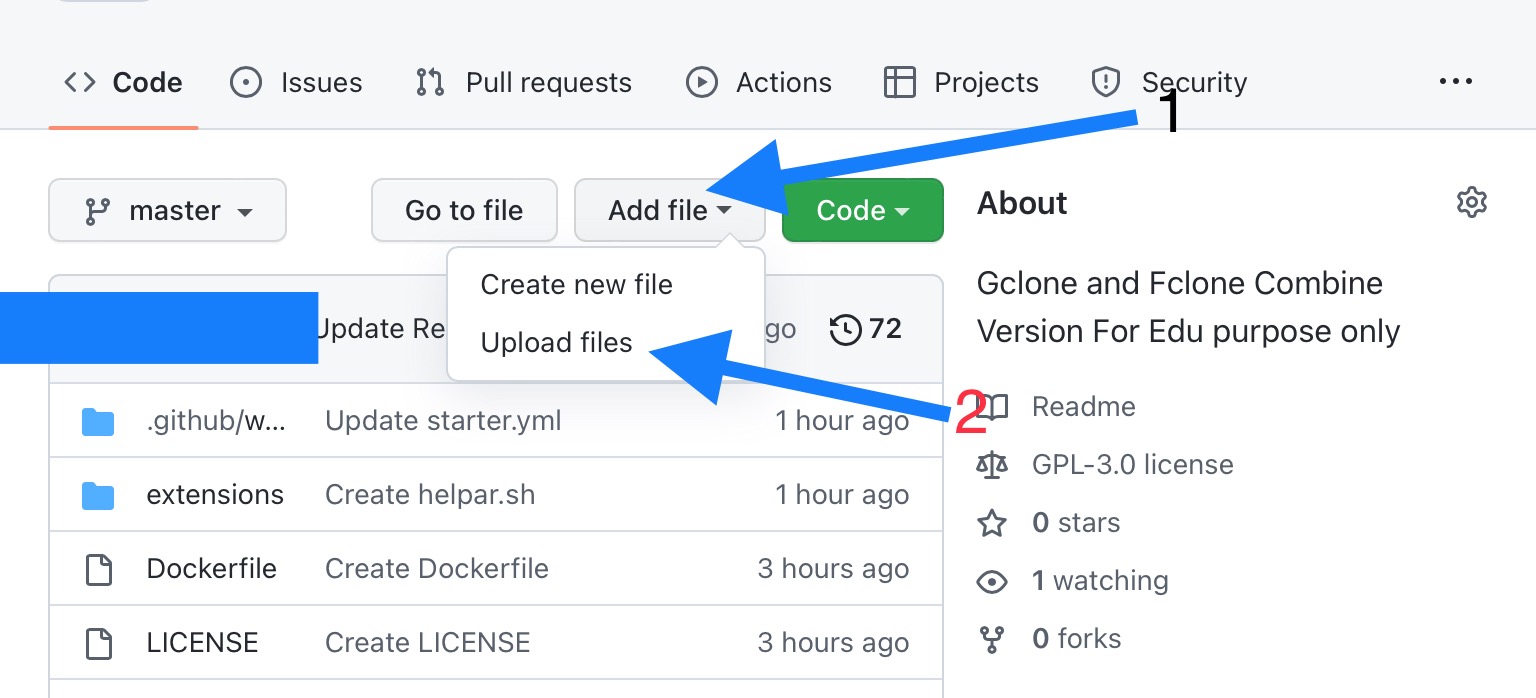Click the .github/workflows folder icon
The image size is (1536, 698).
click(98, 422)
